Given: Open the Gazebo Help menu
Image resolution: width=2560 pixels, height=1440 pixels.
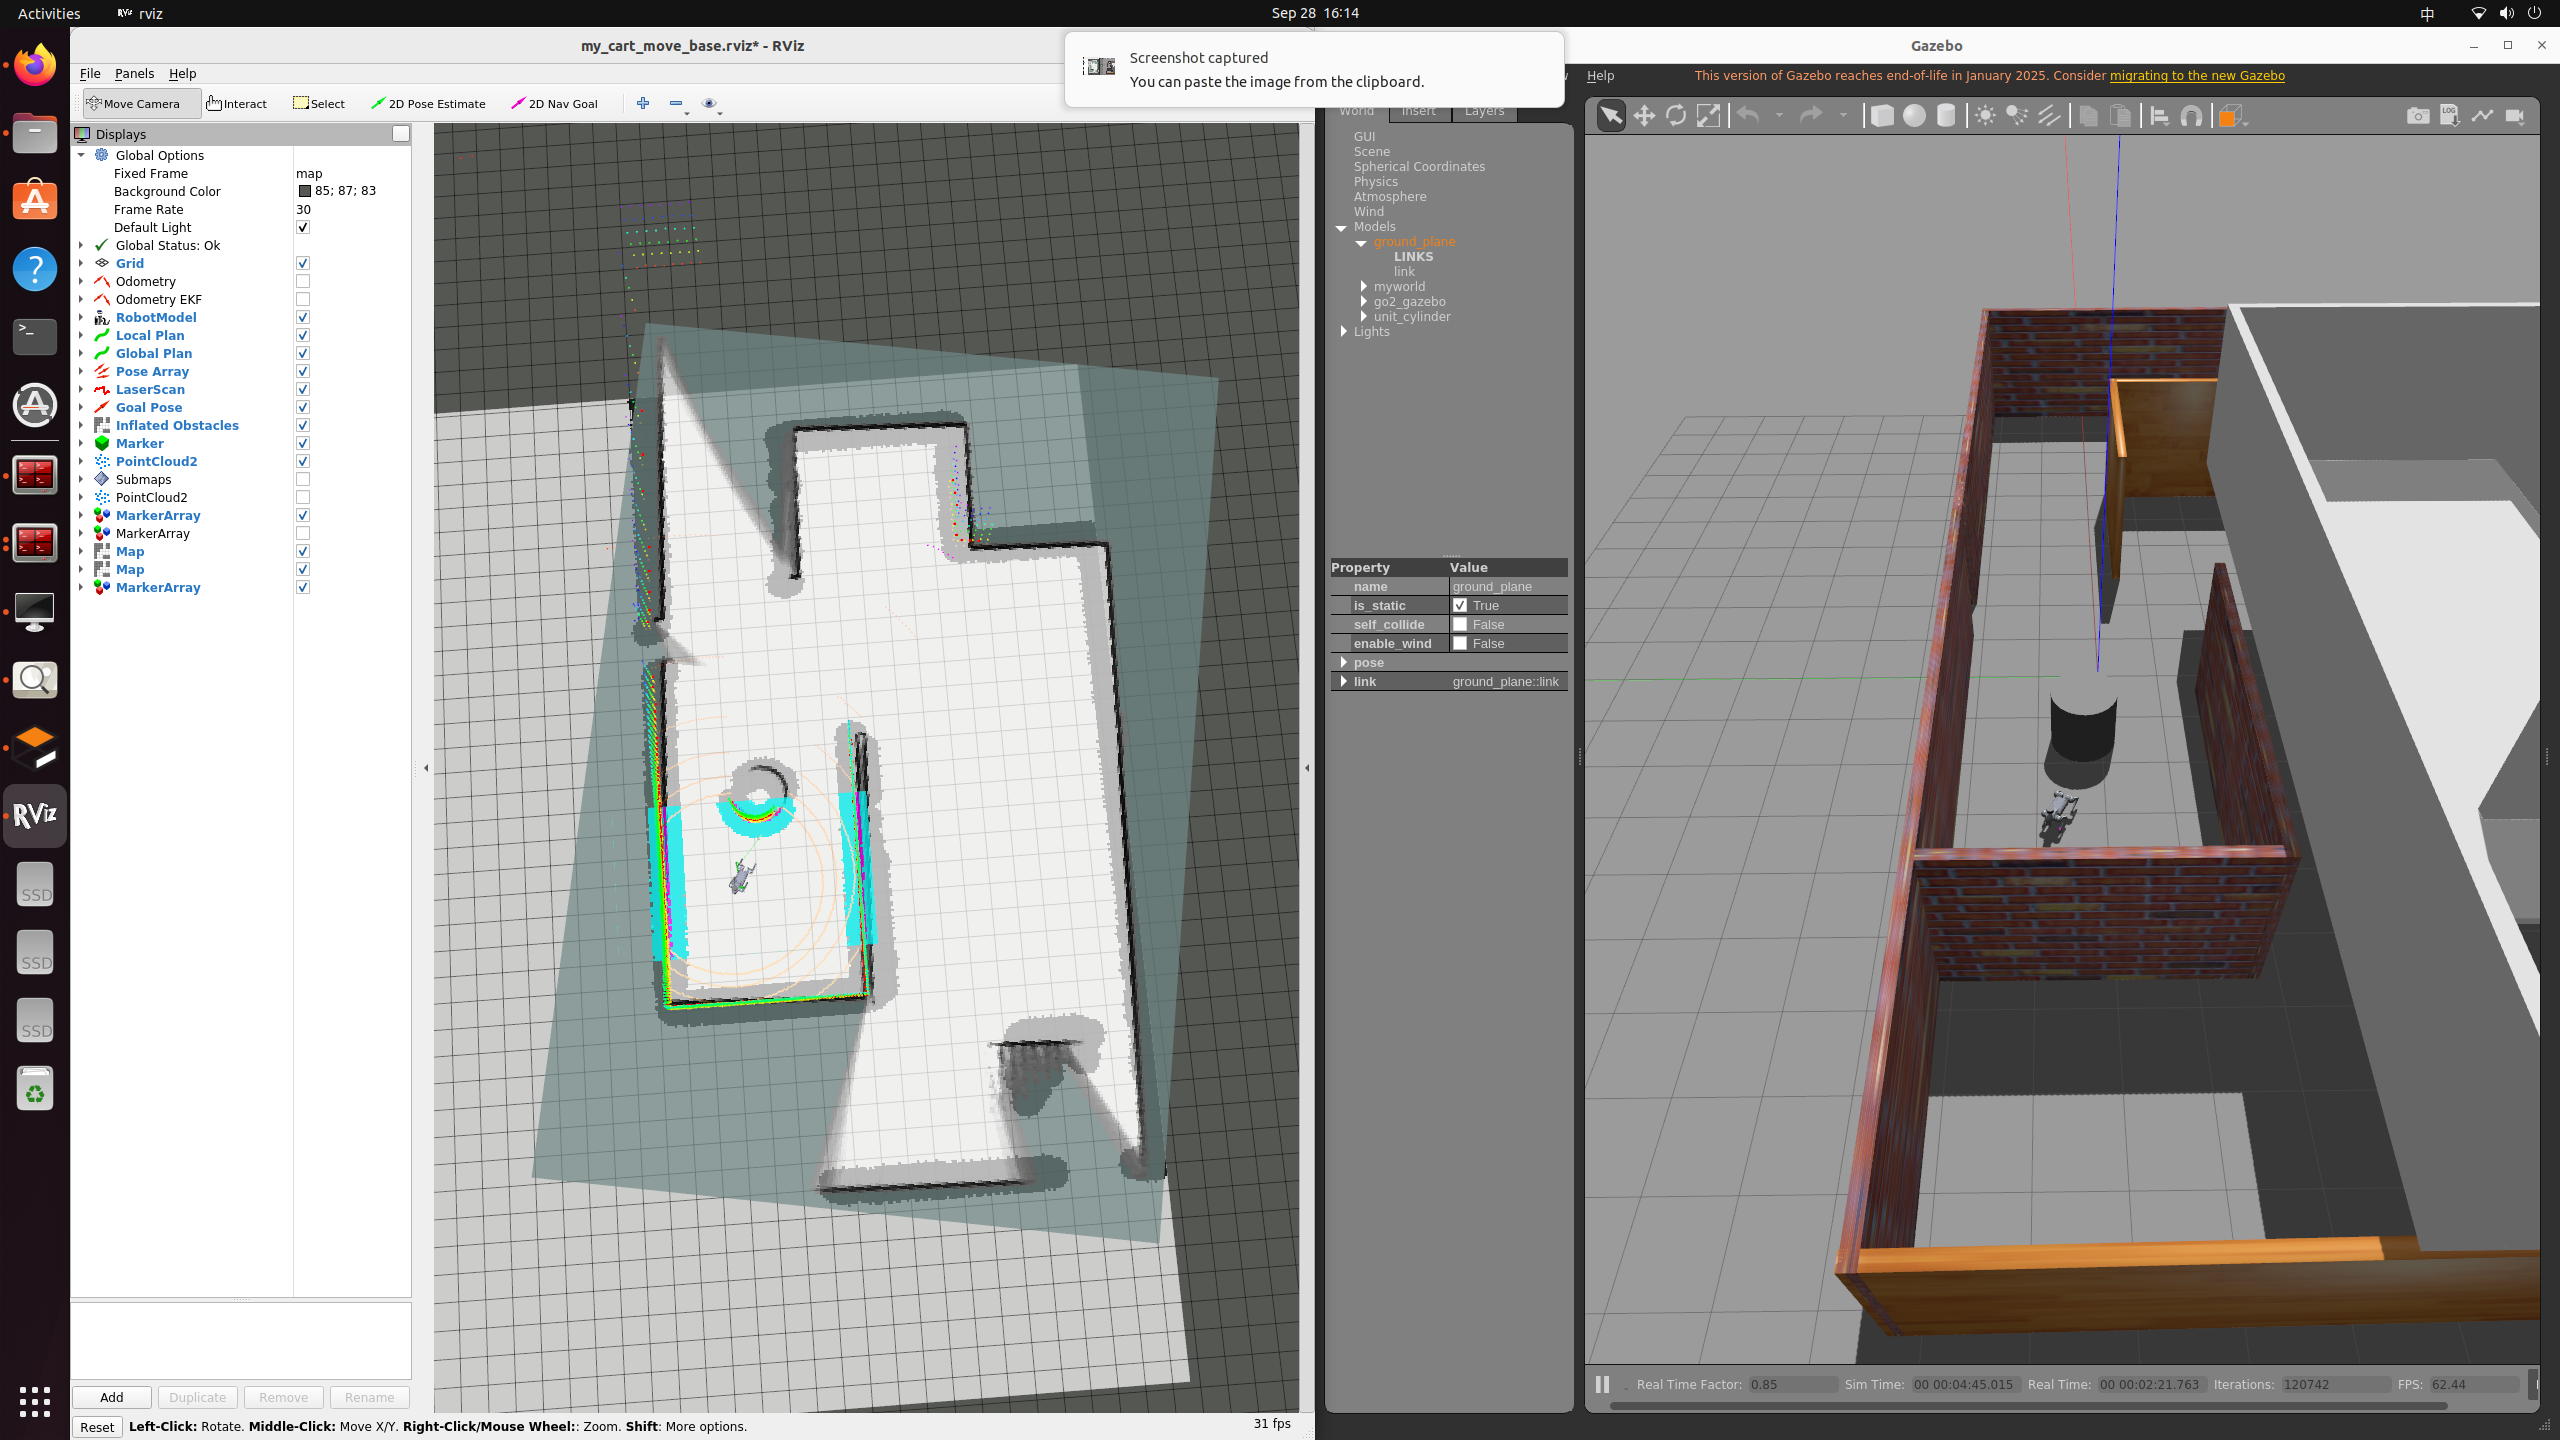Looking at the screenshot, I should [1600, 75].
